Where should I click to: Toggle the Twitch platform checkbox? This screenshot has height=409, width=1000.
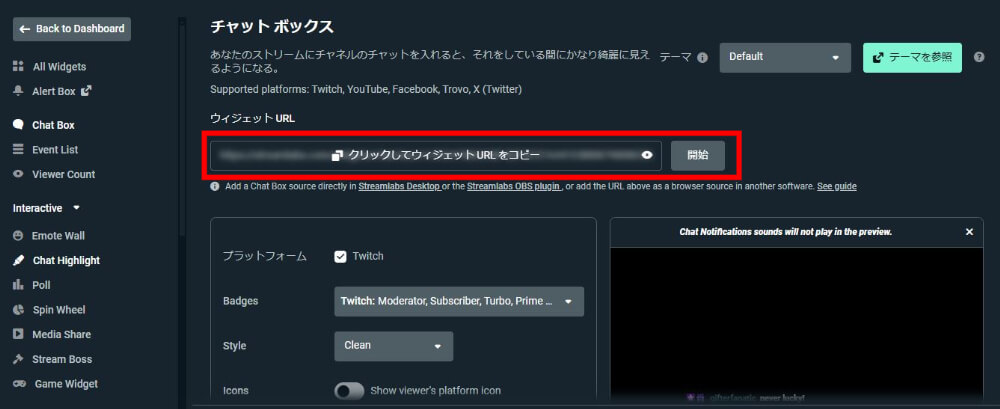coord(341,256)
